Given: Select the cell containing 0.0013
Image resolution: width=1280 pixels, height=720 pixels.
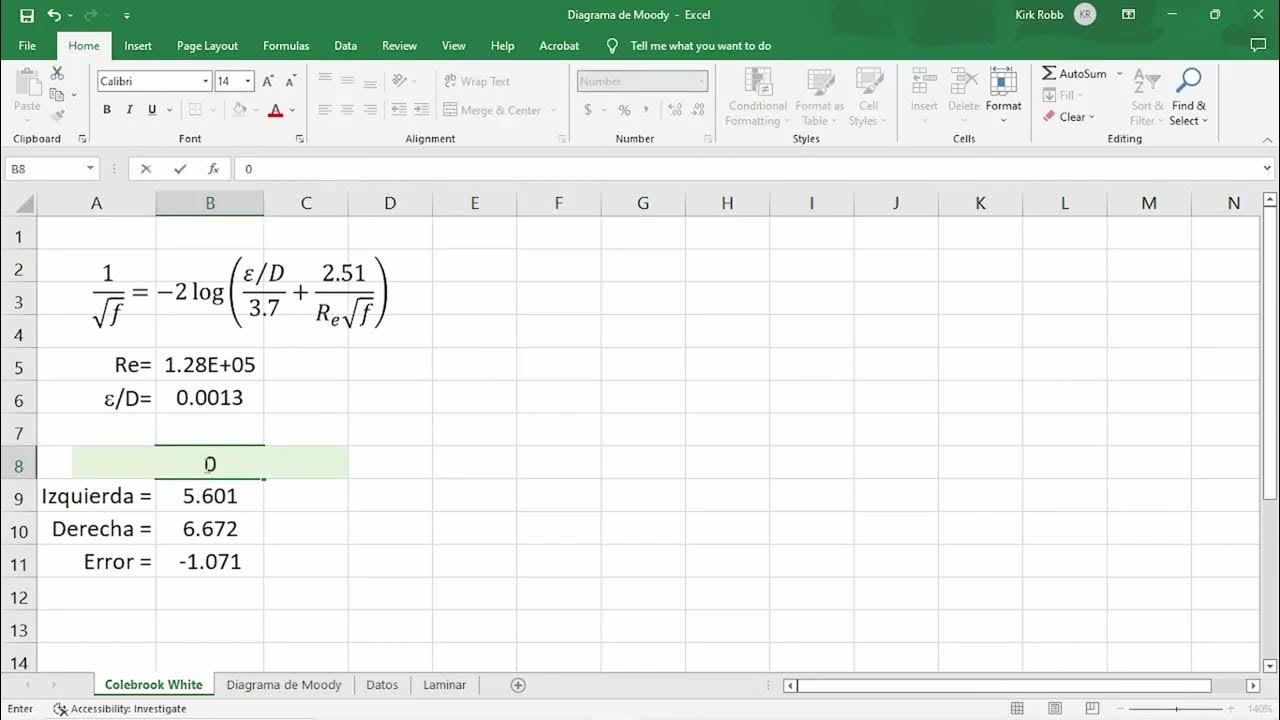Looking at the screenshot, I should tap(210, 398).
